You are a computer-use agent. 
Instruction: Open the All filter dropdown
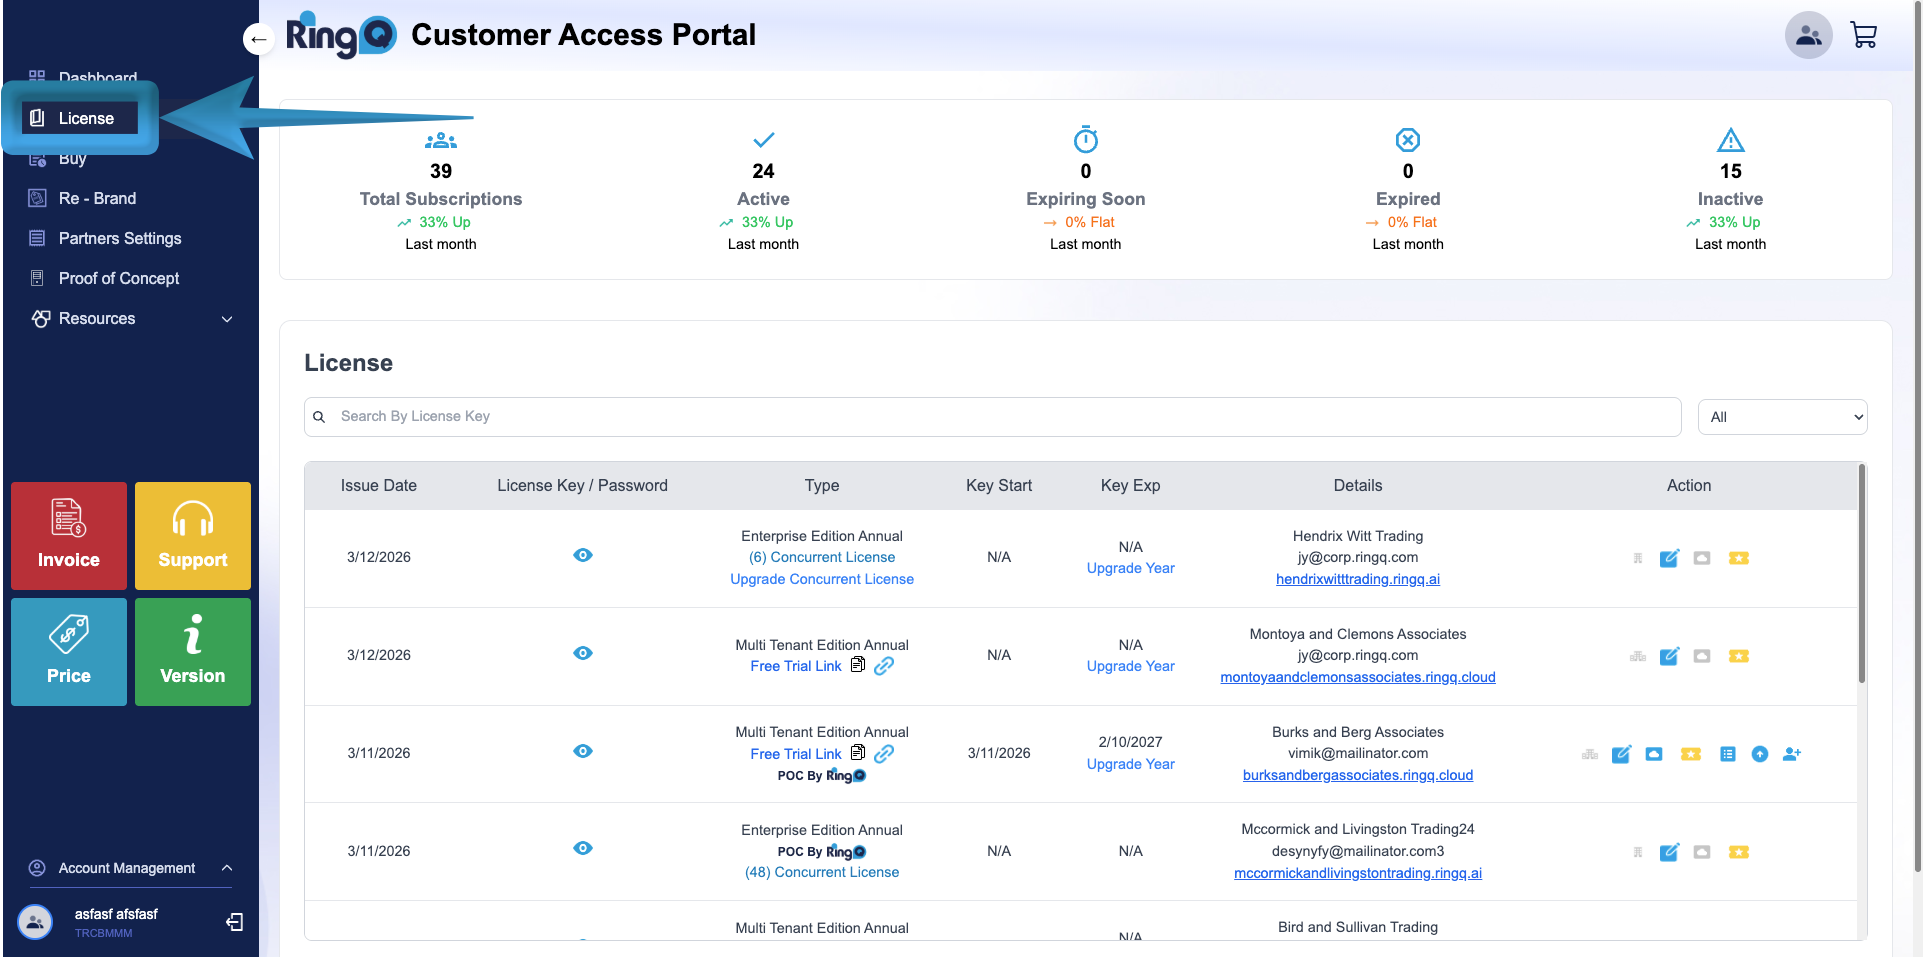click(1782, 416)
